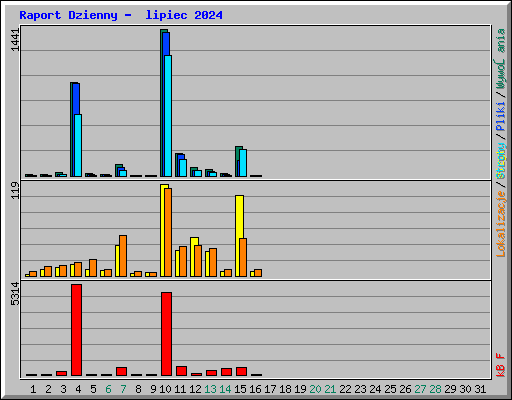Click the red KB bar for day 10
The height and width of the screenshot is (400, 512).
pyautogui.click(x=166, y=334)
